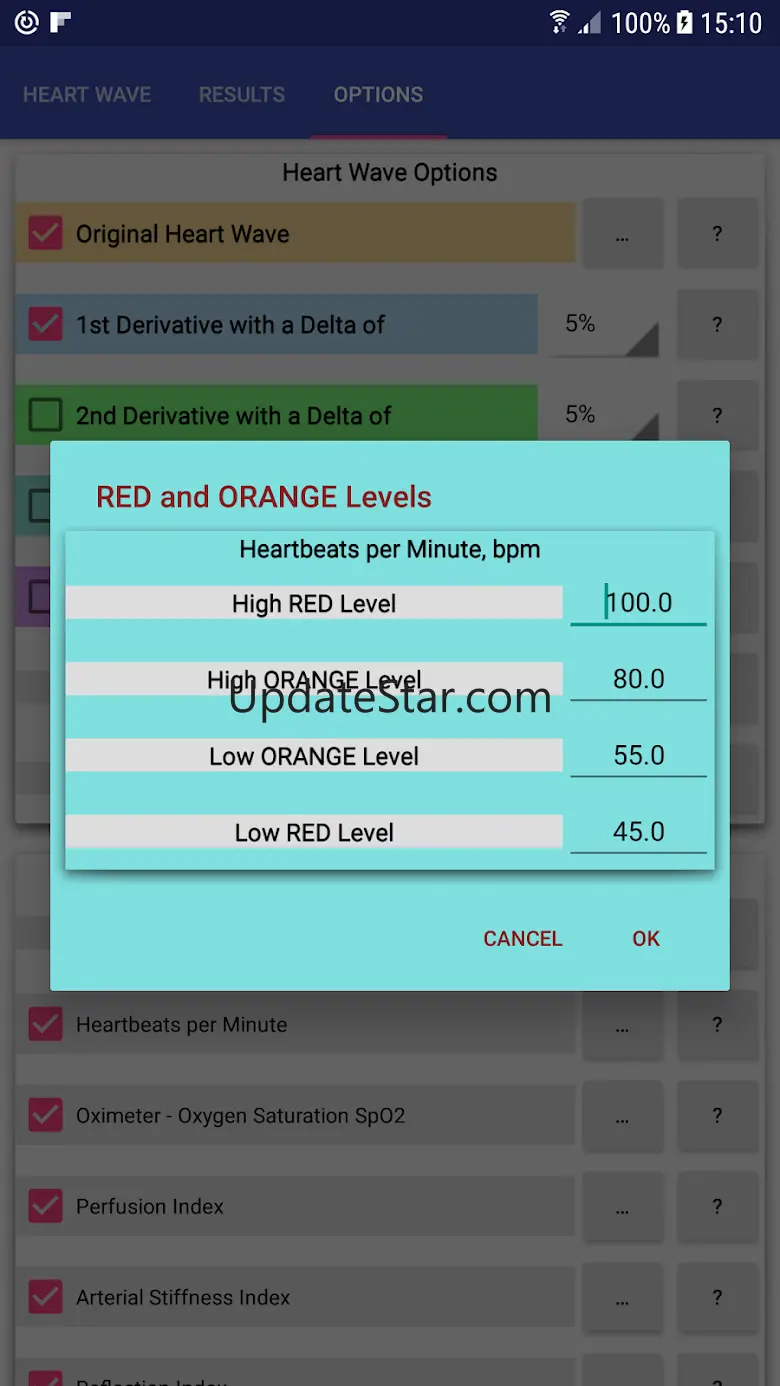Edit the Low RED Level value 45.0
The height and width of the screenshot is (1386, 780).
[638, 831]
